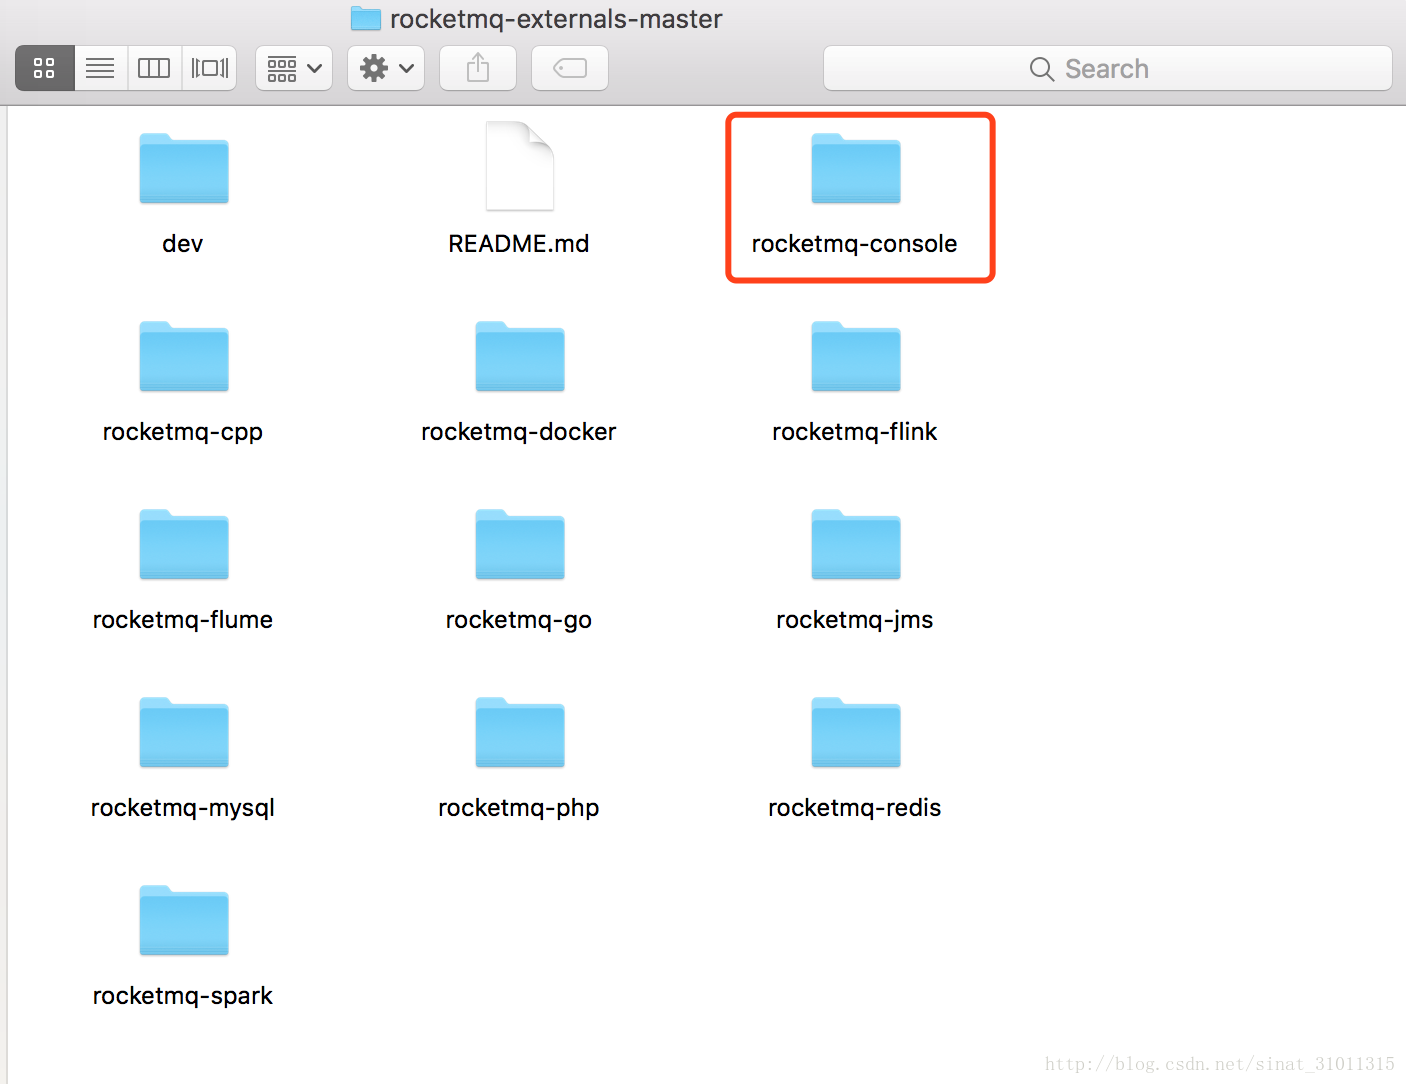Open the gear action menu
Screen dimensions: 1406x1084
point(386,68)
